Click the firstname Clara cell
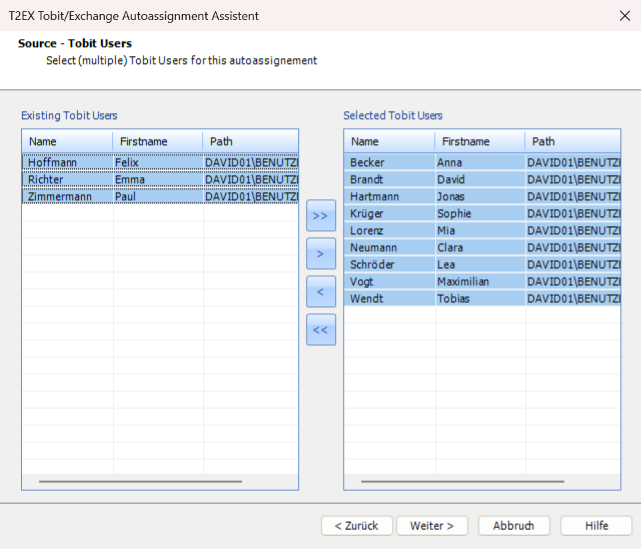The image size is (641, 549). pos(480,247)
